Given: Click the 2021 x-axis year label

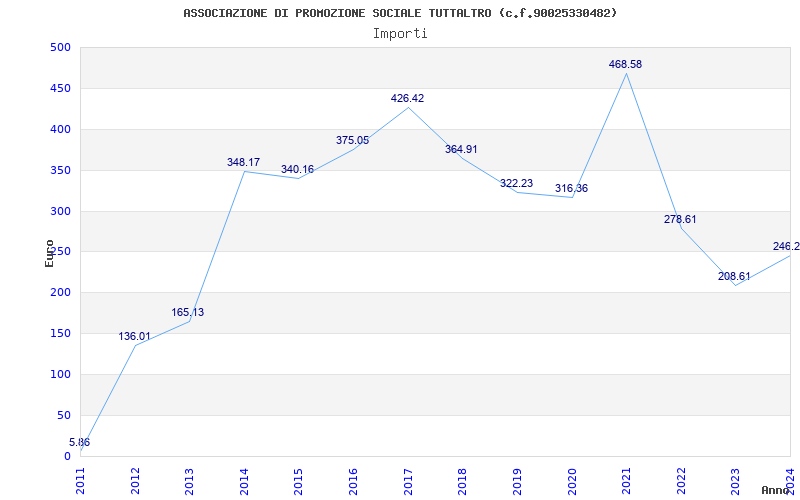Looking at the screenshot, I should pos(627,482).
